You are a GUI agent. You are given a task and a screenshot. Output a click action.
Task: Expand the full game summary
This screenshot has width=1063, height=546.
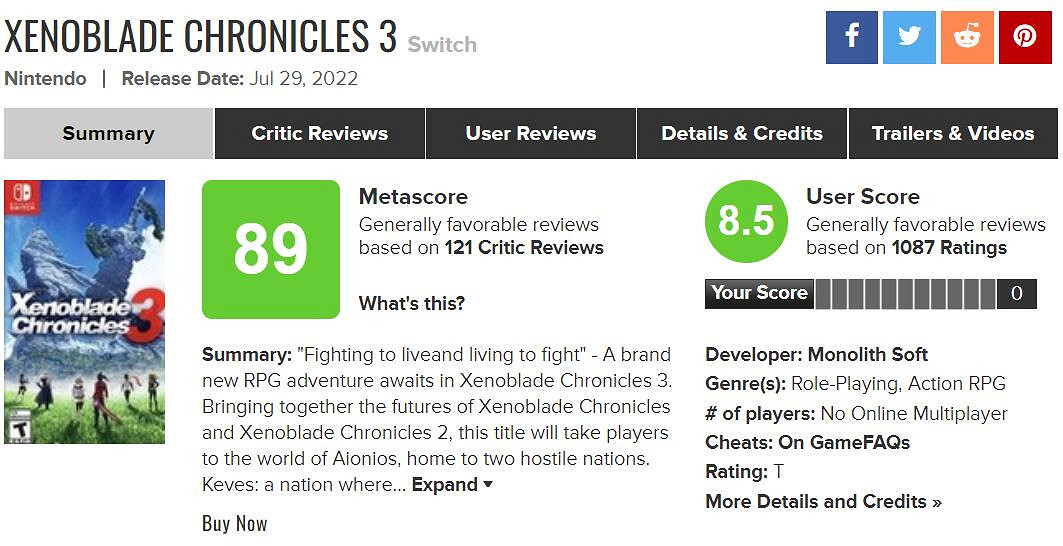coord(452,485)
